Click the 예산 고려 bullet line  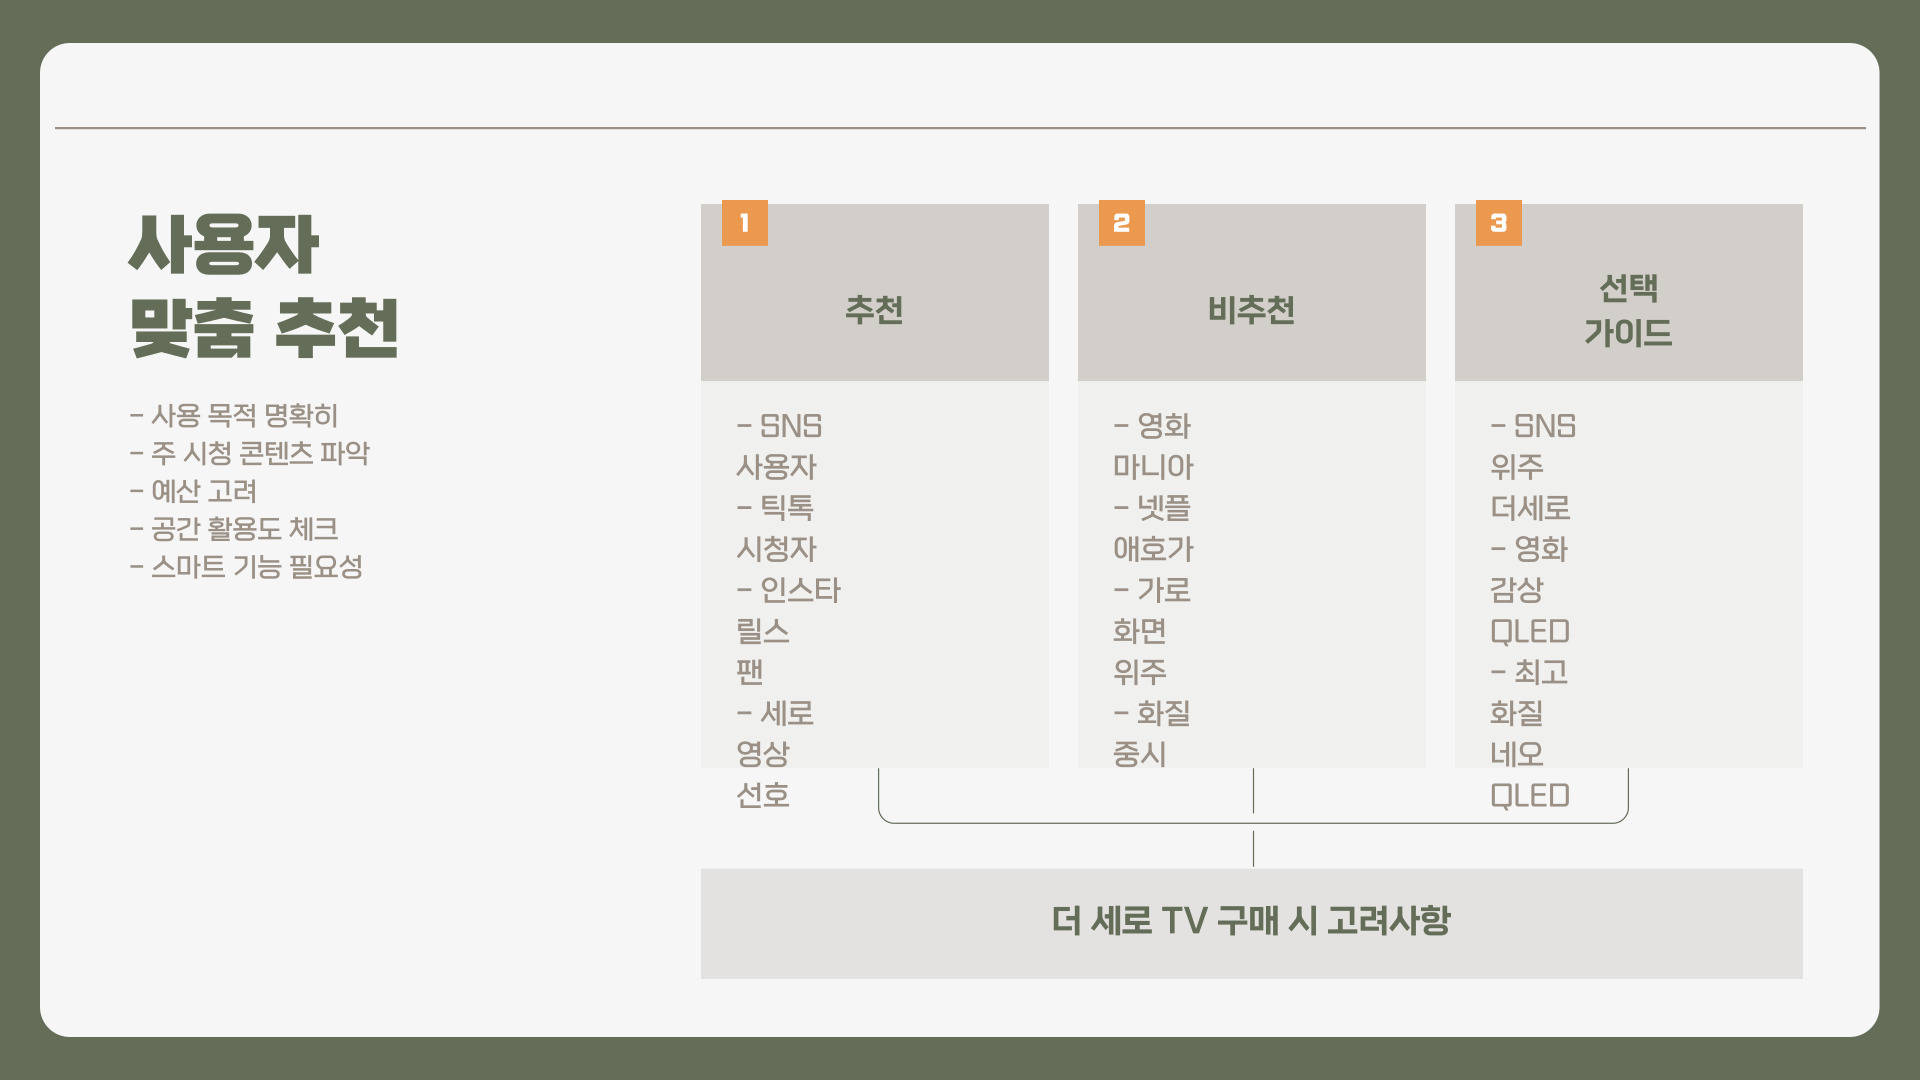(x=194, y=491)
